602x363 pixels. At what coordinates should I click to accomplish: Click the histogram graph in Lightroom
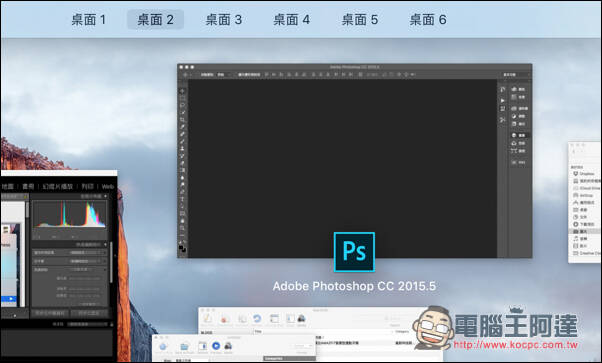69,214
